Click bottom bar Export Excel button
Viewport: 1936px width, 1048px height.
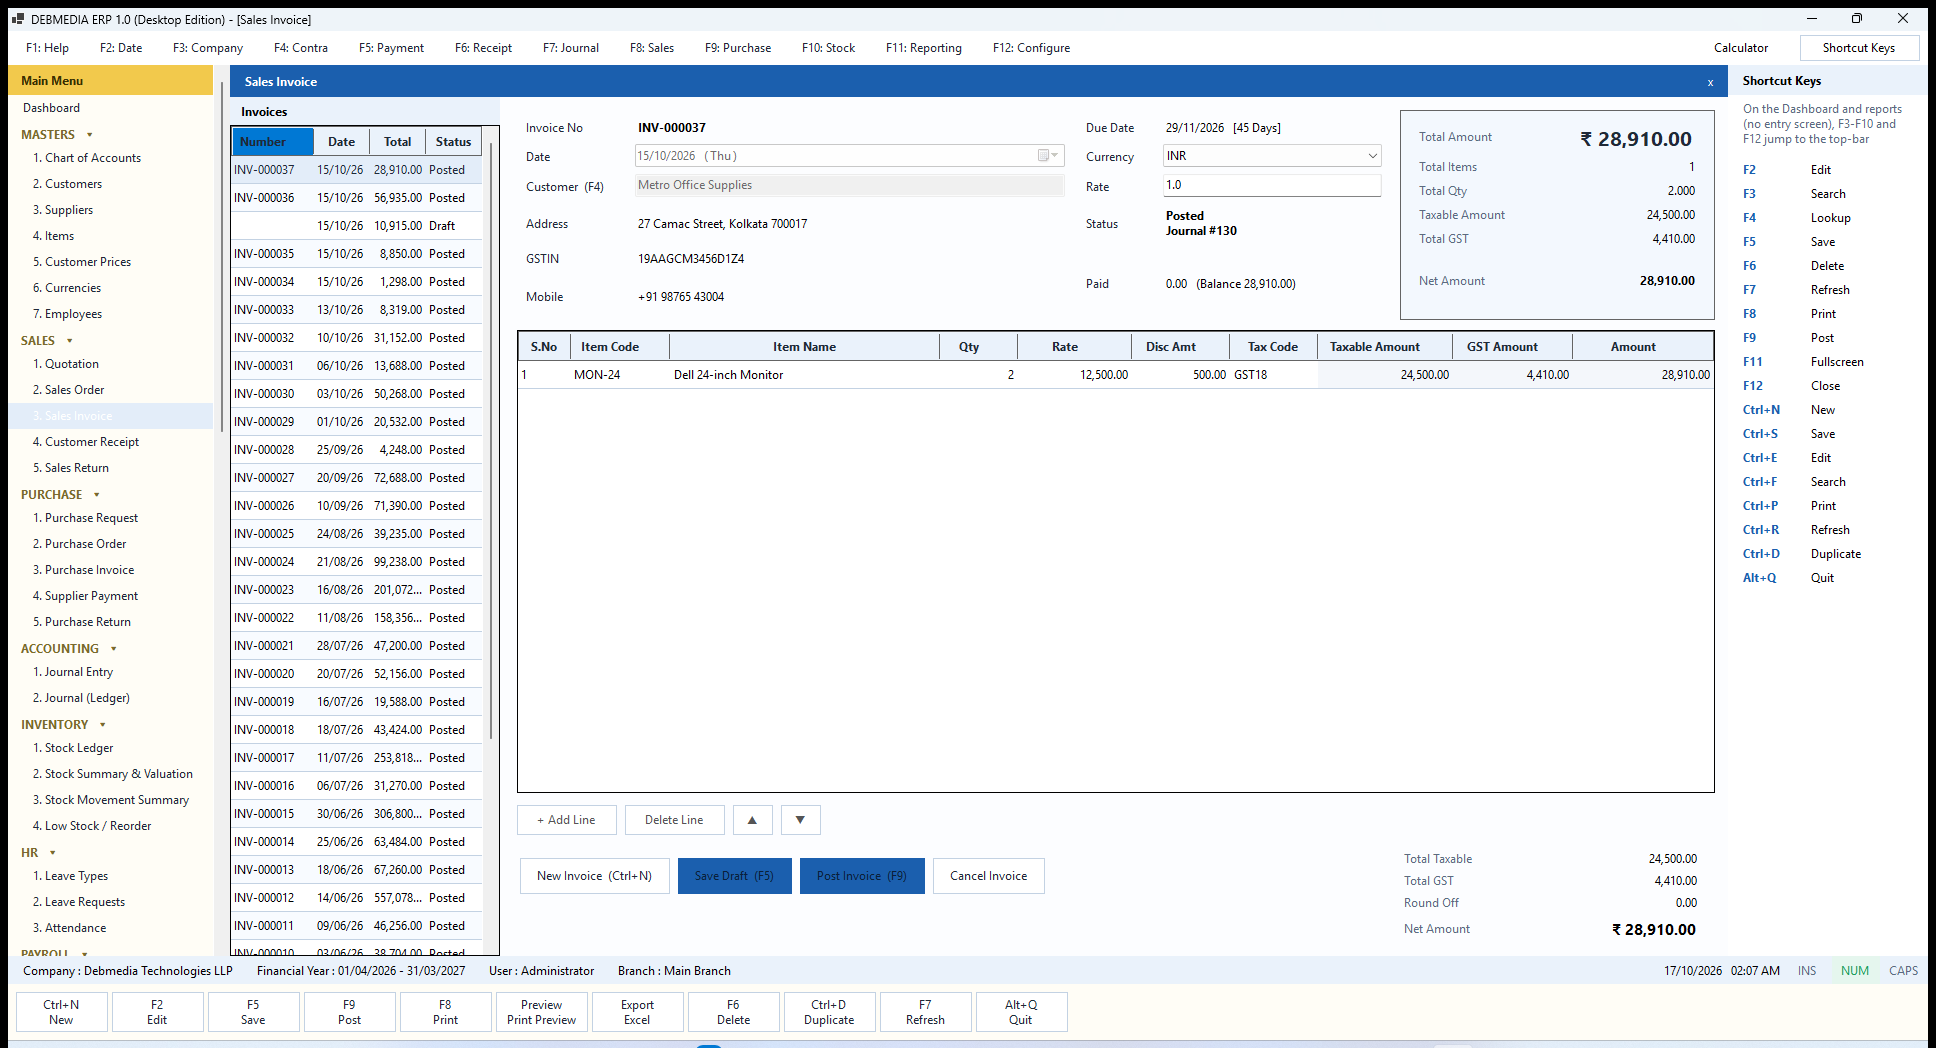(x=637, y=1012)
